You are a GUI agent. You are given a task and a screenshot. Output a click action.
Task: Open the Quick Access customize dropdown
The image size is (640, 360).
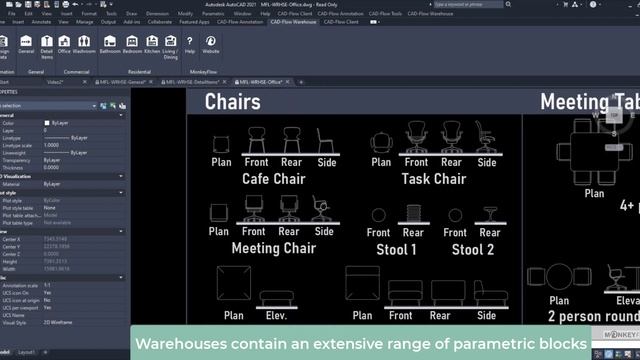pyautogui.click(x=111, y=4)
